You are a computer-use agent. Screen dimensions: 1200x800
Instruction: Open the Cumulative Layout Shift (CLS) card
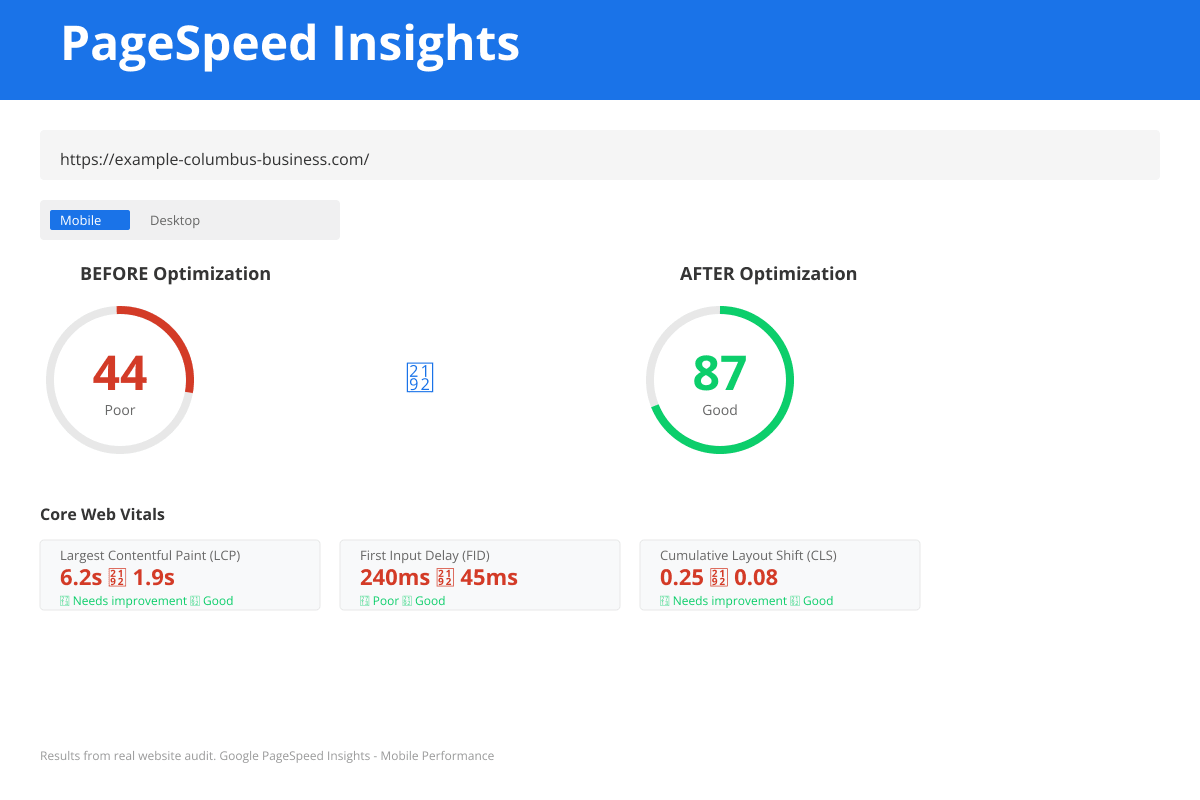(780, 575)
